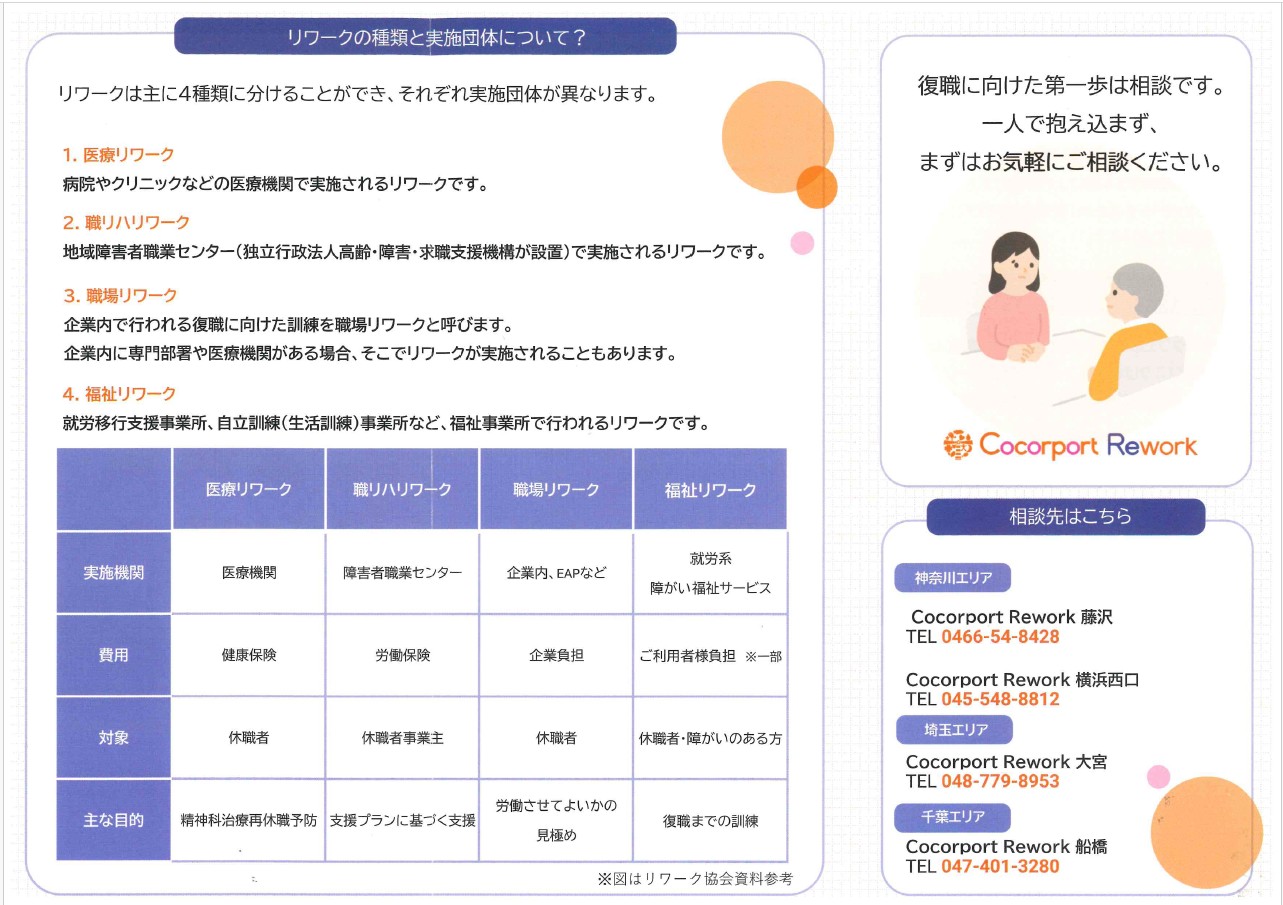Click the Cocorport Rework logo wordmark
The width and height of the screenshot is (1283, 905).
(x=1088, y=445)
